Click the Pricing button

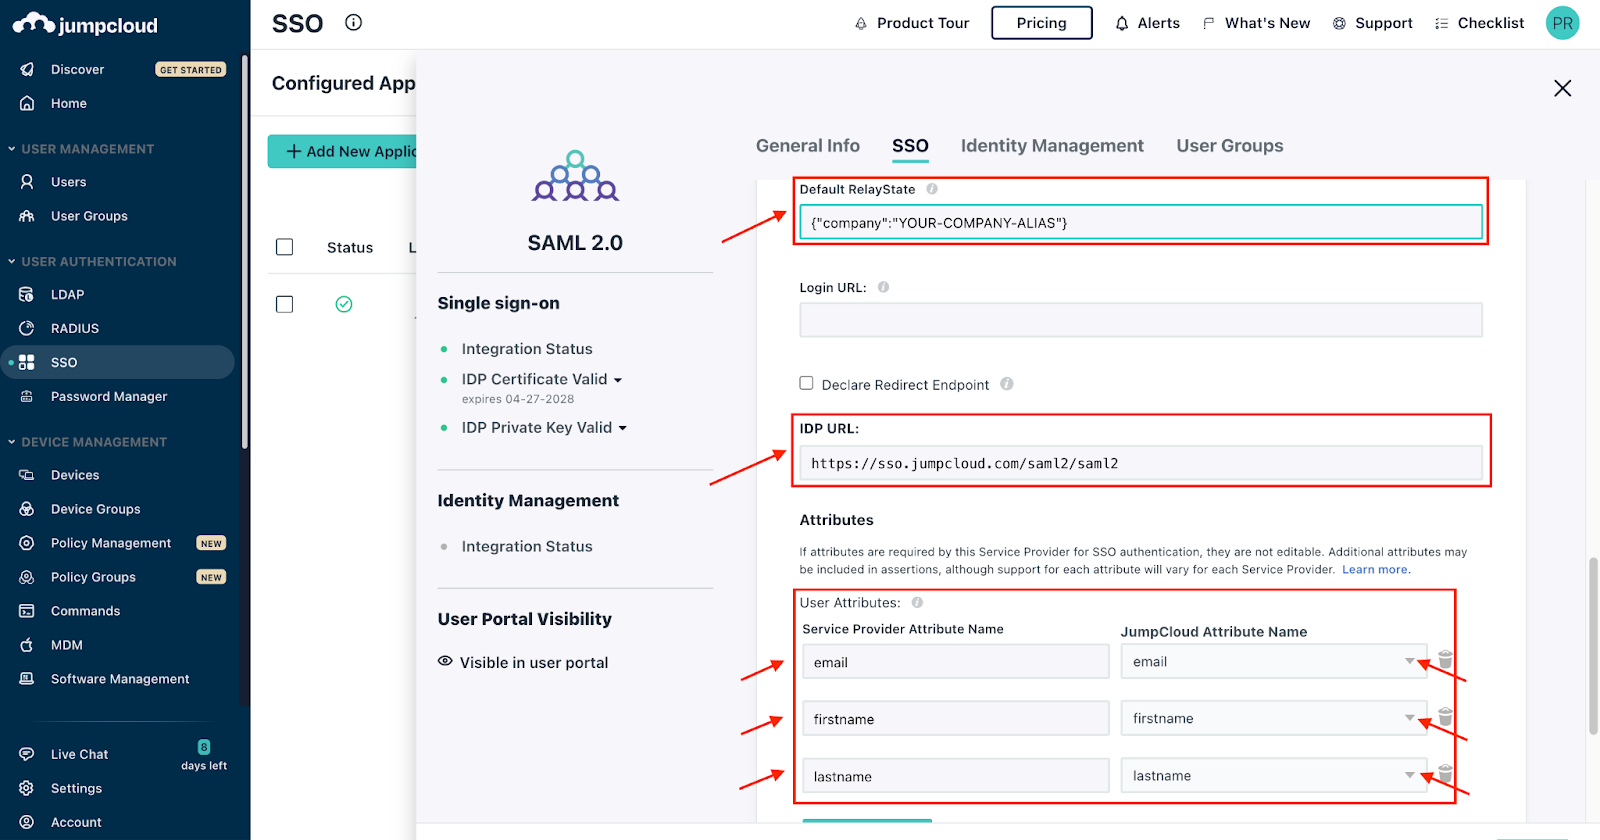[x=1041, y=23]
